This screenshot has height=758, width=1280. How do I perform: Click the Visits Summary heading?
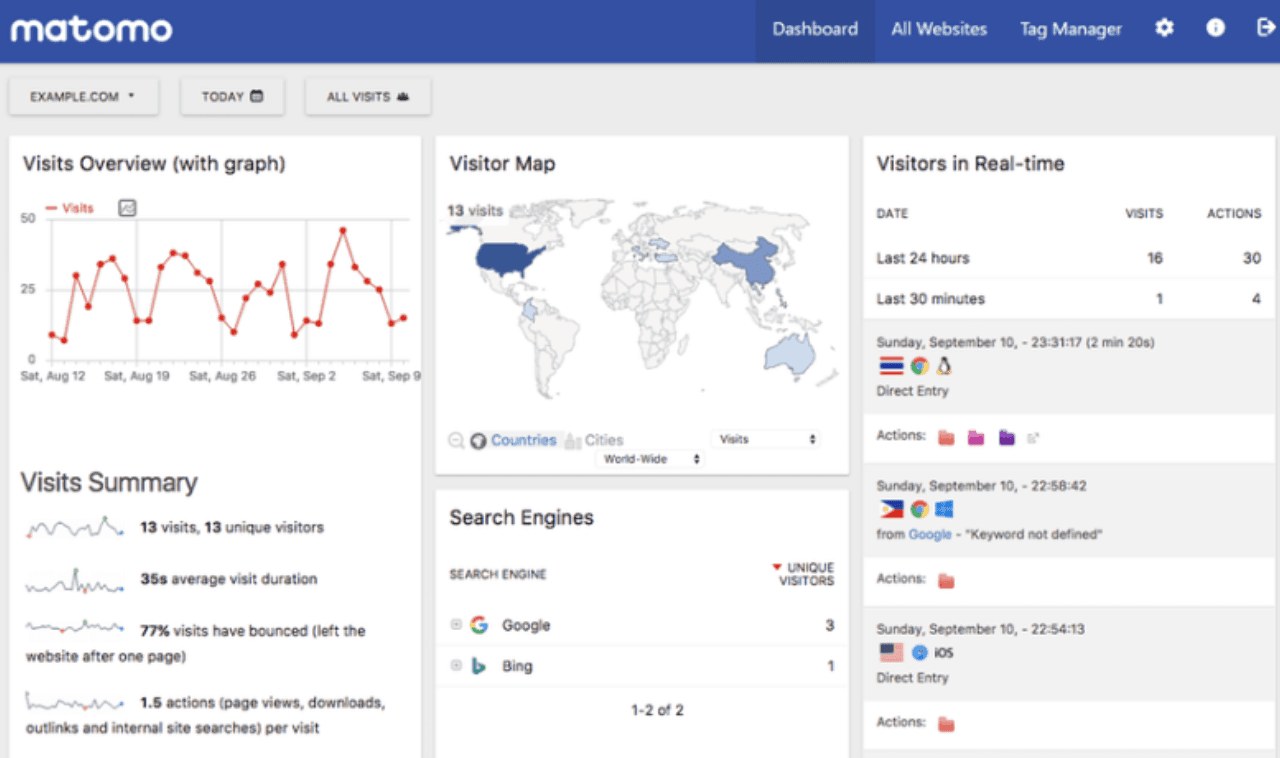109,483
